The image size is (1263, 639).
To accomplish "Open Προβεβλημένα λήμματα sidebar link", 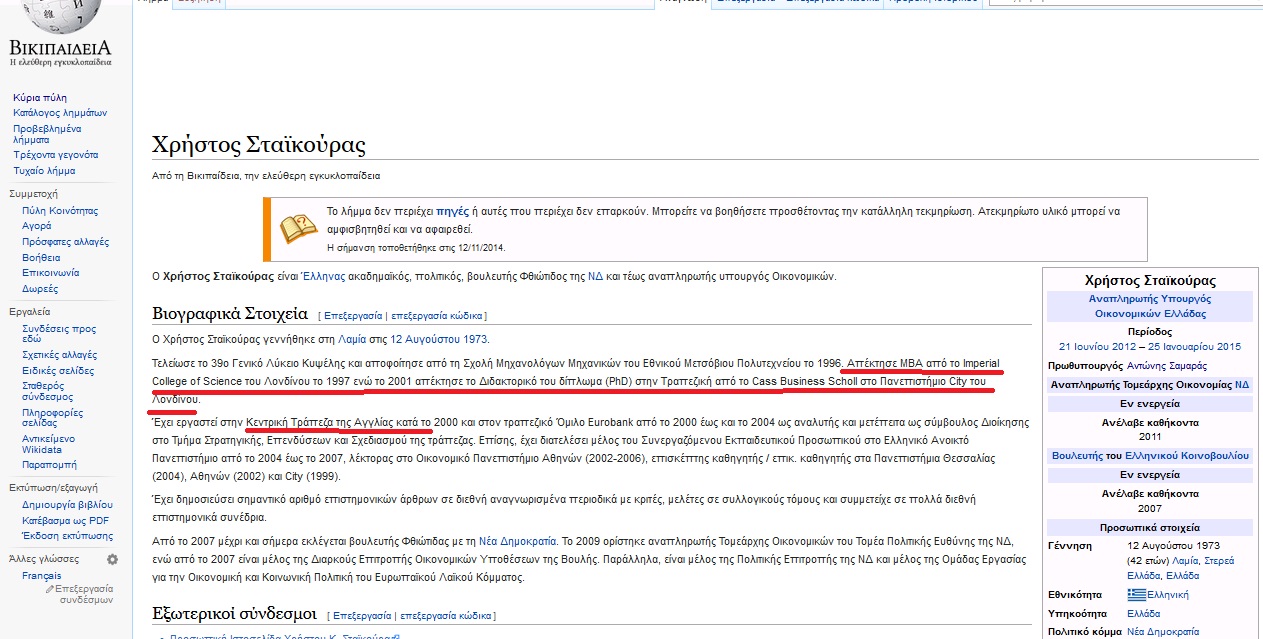I will point(47,134).
